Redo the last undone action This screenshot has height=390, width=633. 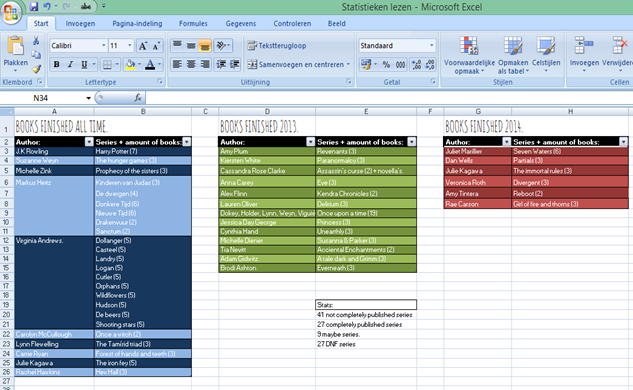pos(66,6)
